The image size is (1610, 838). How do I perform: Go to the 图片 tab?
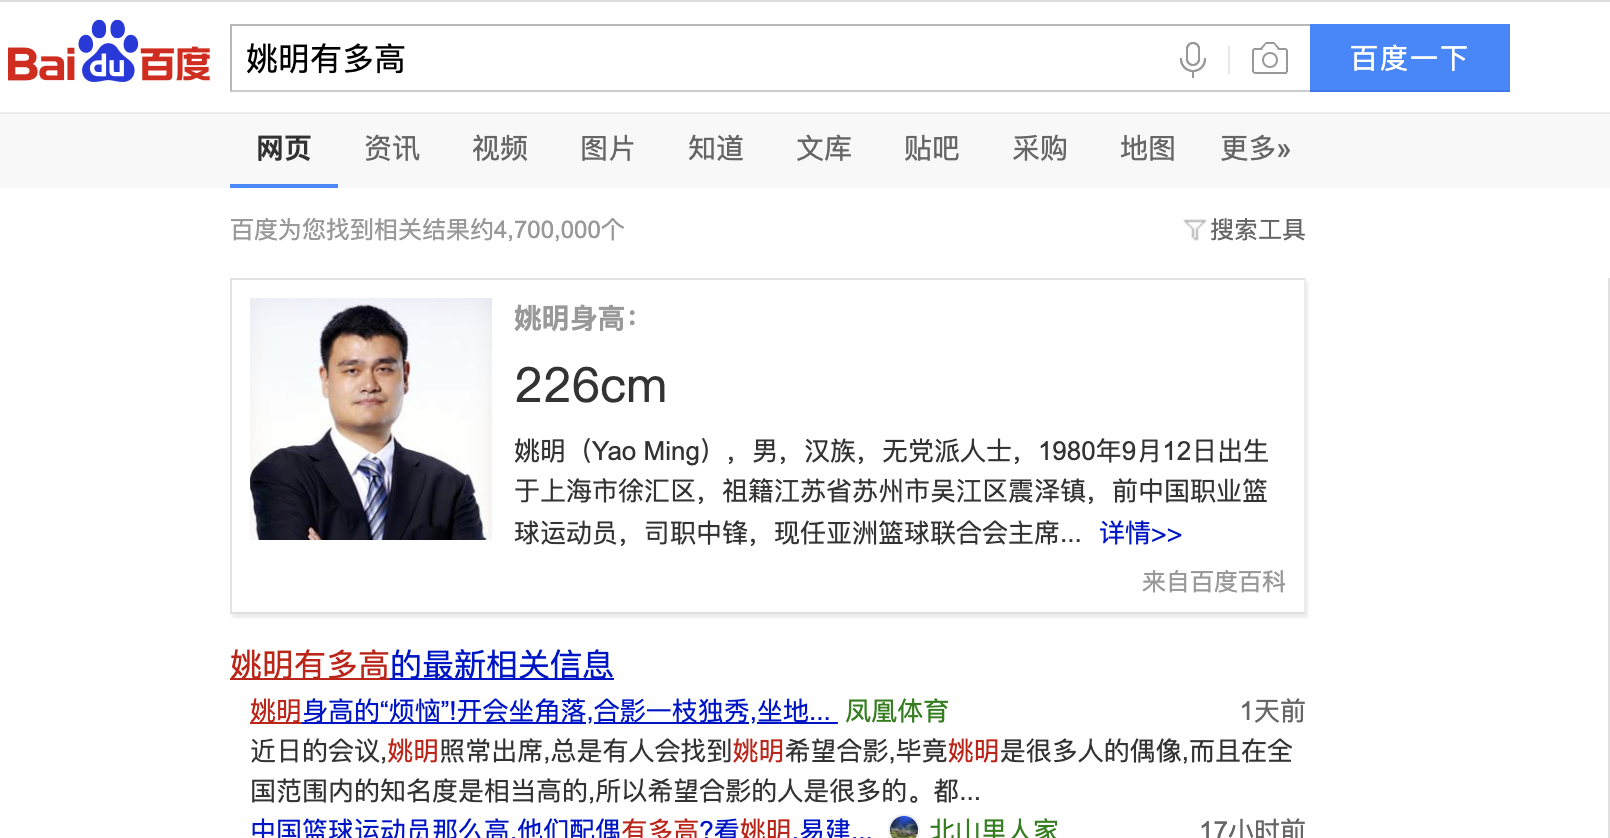tap(608, 149)
